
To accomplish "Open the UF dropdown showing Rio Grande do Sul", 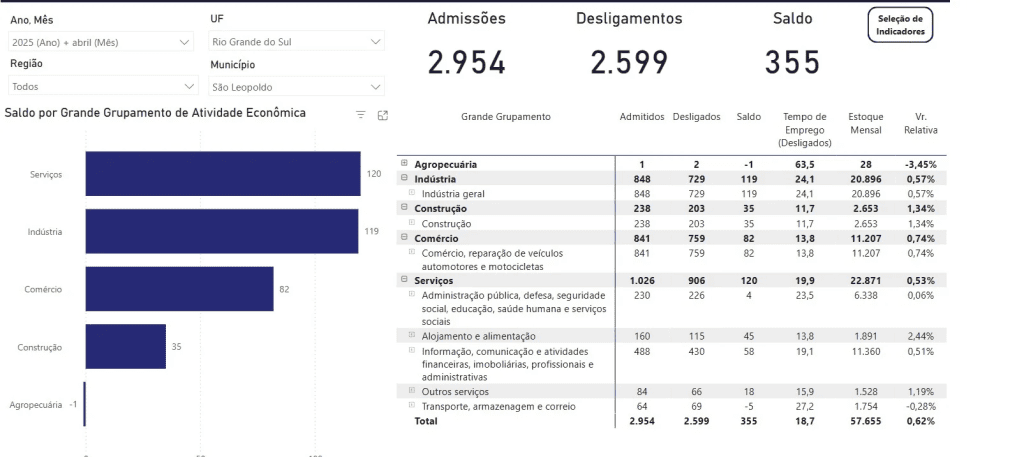I will click(296, 42).
